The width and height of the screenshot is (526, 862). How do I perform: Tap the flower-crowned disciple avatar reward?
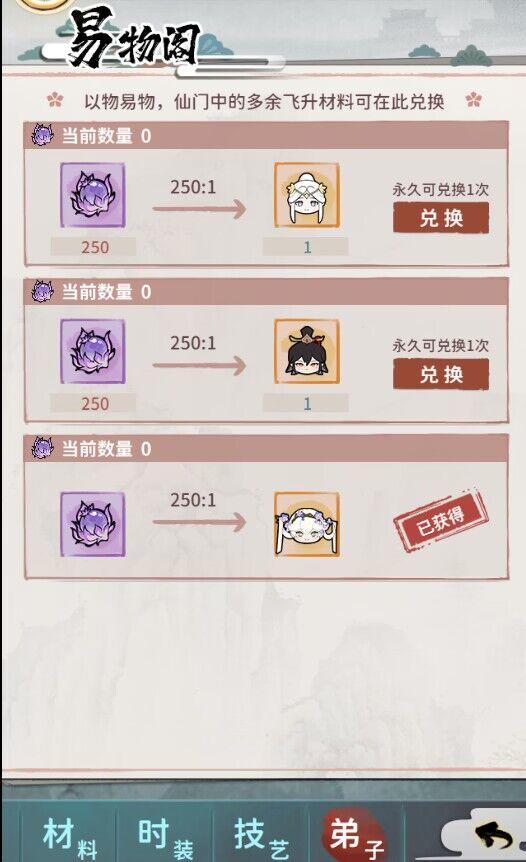(307, 524)
